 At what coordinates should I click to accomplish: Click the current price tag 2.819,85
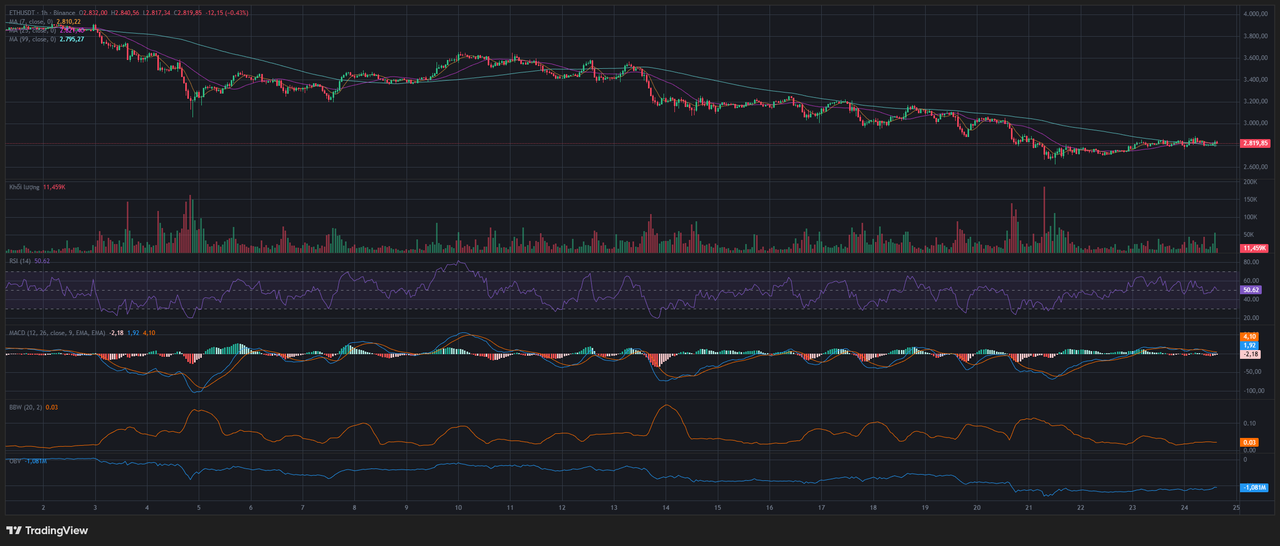point(1255,143)
